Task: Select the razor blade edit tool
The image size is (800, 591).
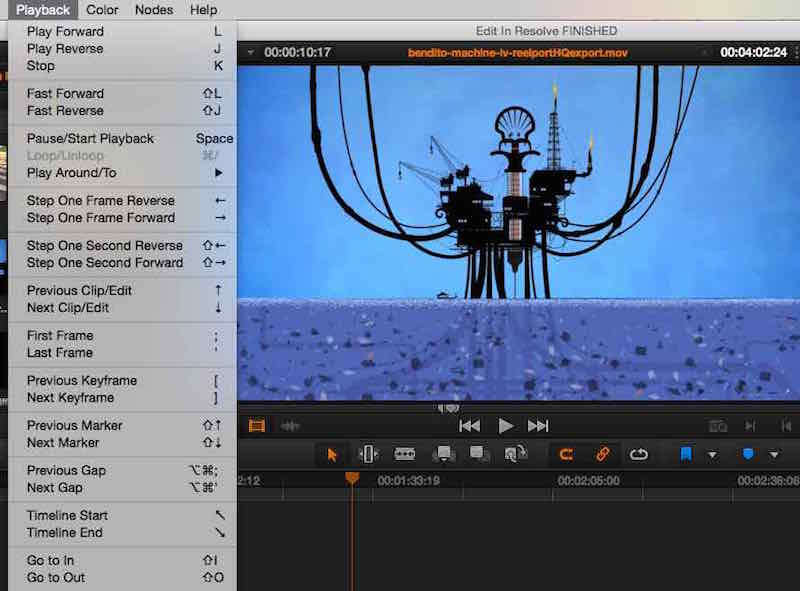Action: (405, 454)
